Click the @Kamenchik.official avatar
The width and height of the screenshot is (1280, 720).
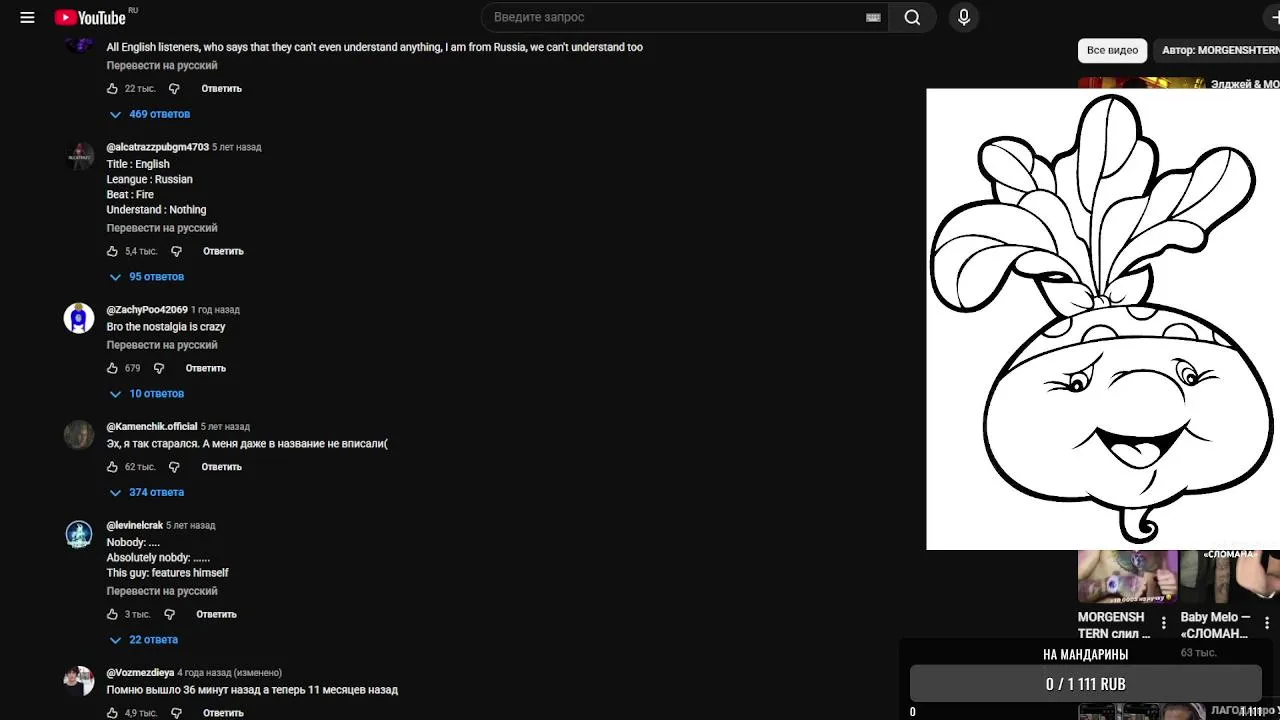click(79, 435)
